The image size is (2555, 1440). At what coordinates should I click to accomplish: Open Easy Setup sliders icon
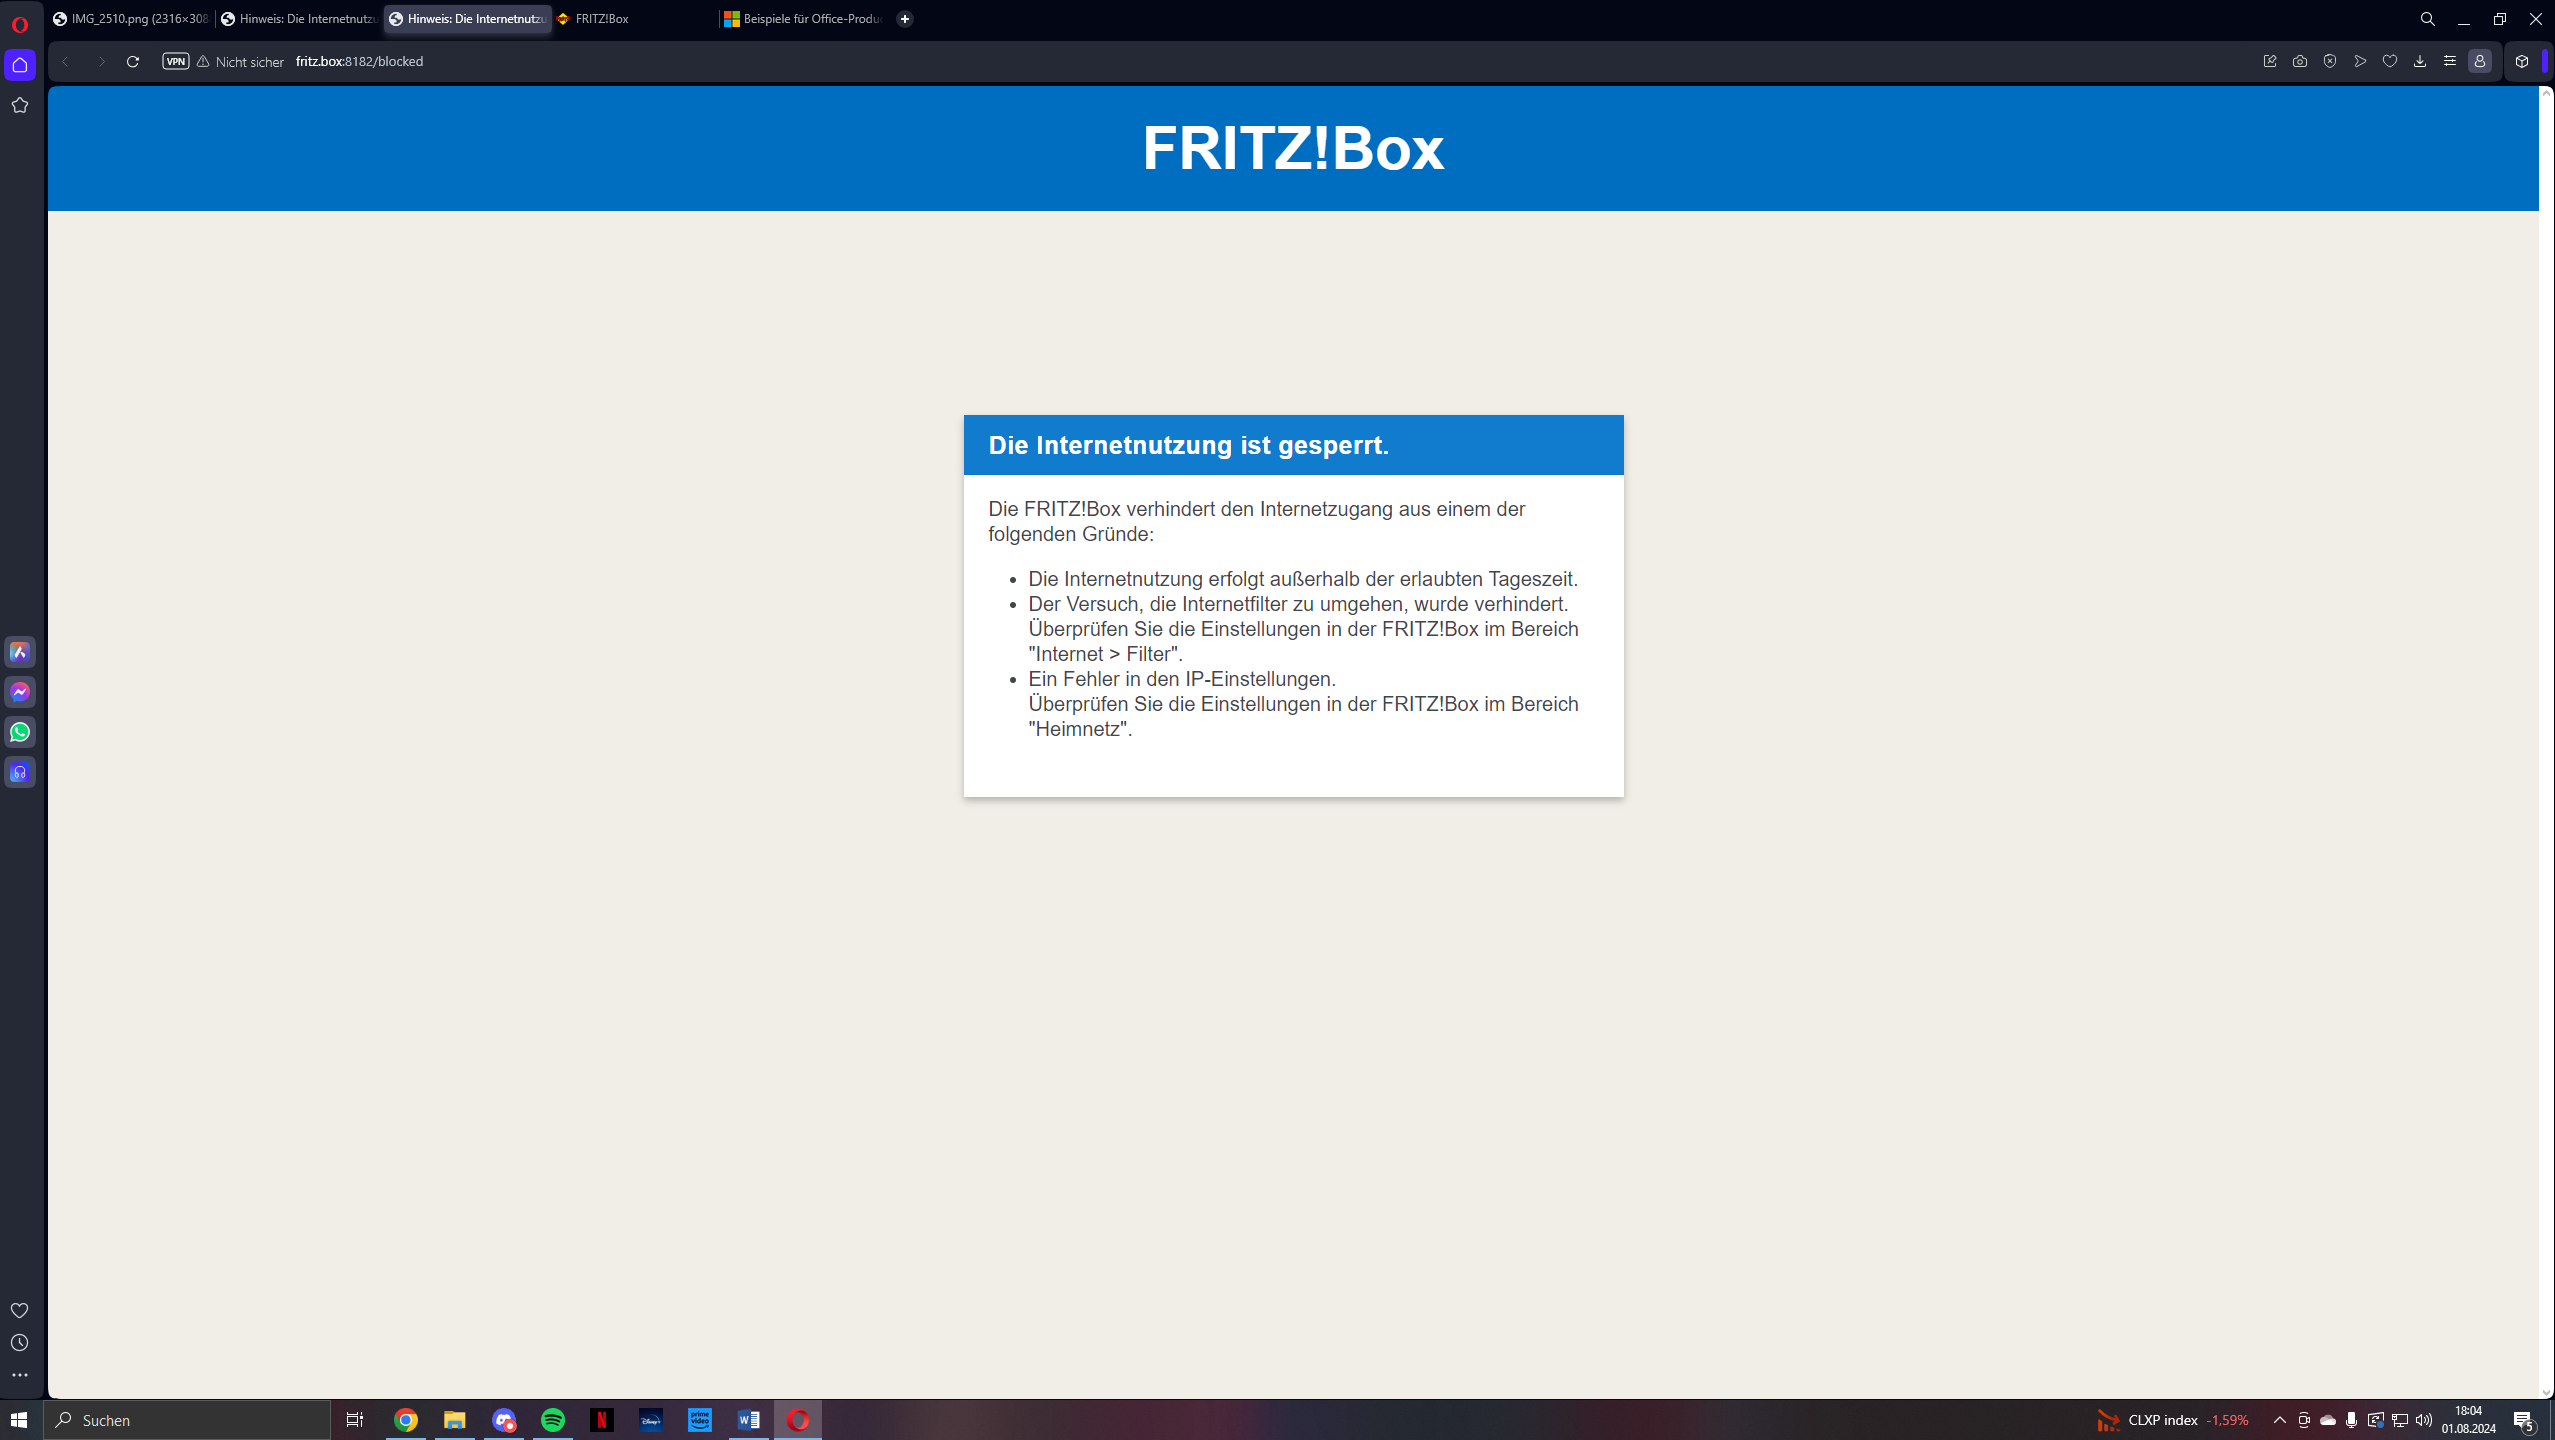[2450, 61]
